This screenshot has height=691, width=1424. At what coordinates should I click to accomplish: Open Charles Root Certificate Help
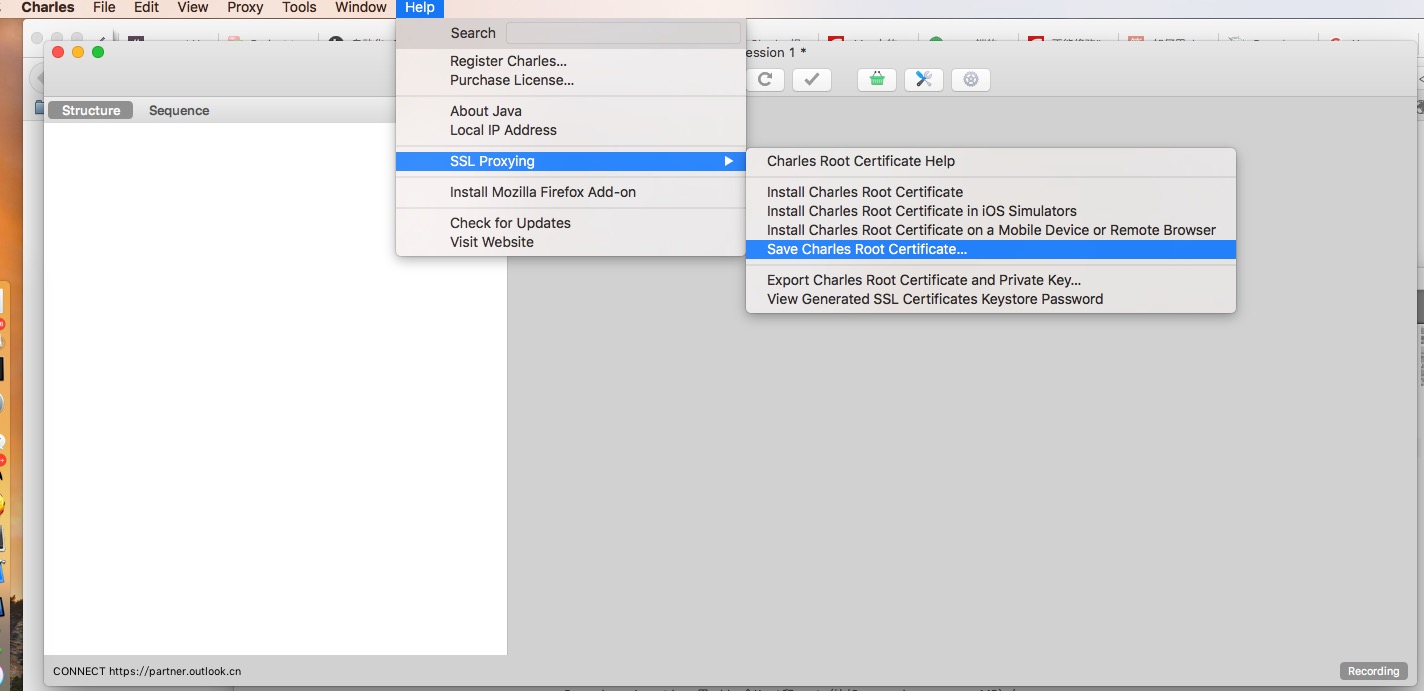991,161
